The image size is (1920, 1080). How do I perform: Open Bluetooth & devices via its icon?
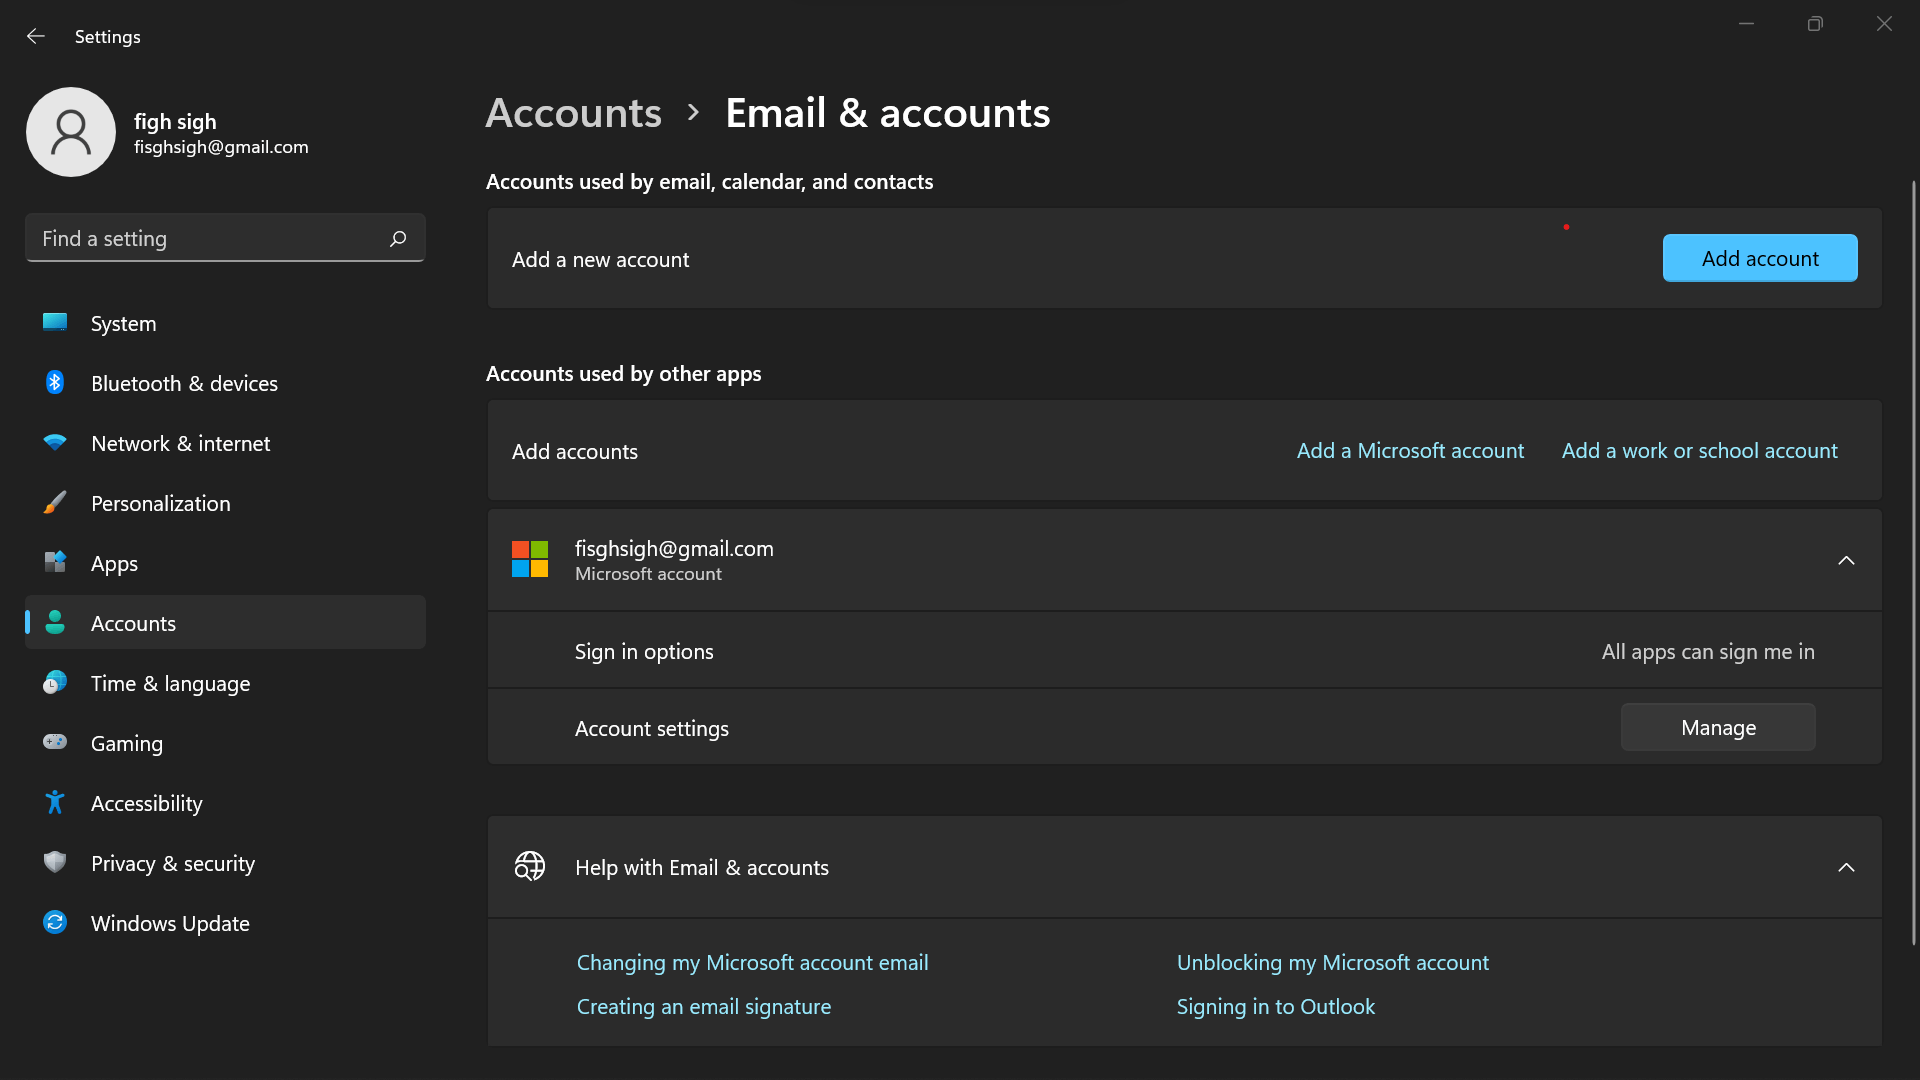(55, 383)
